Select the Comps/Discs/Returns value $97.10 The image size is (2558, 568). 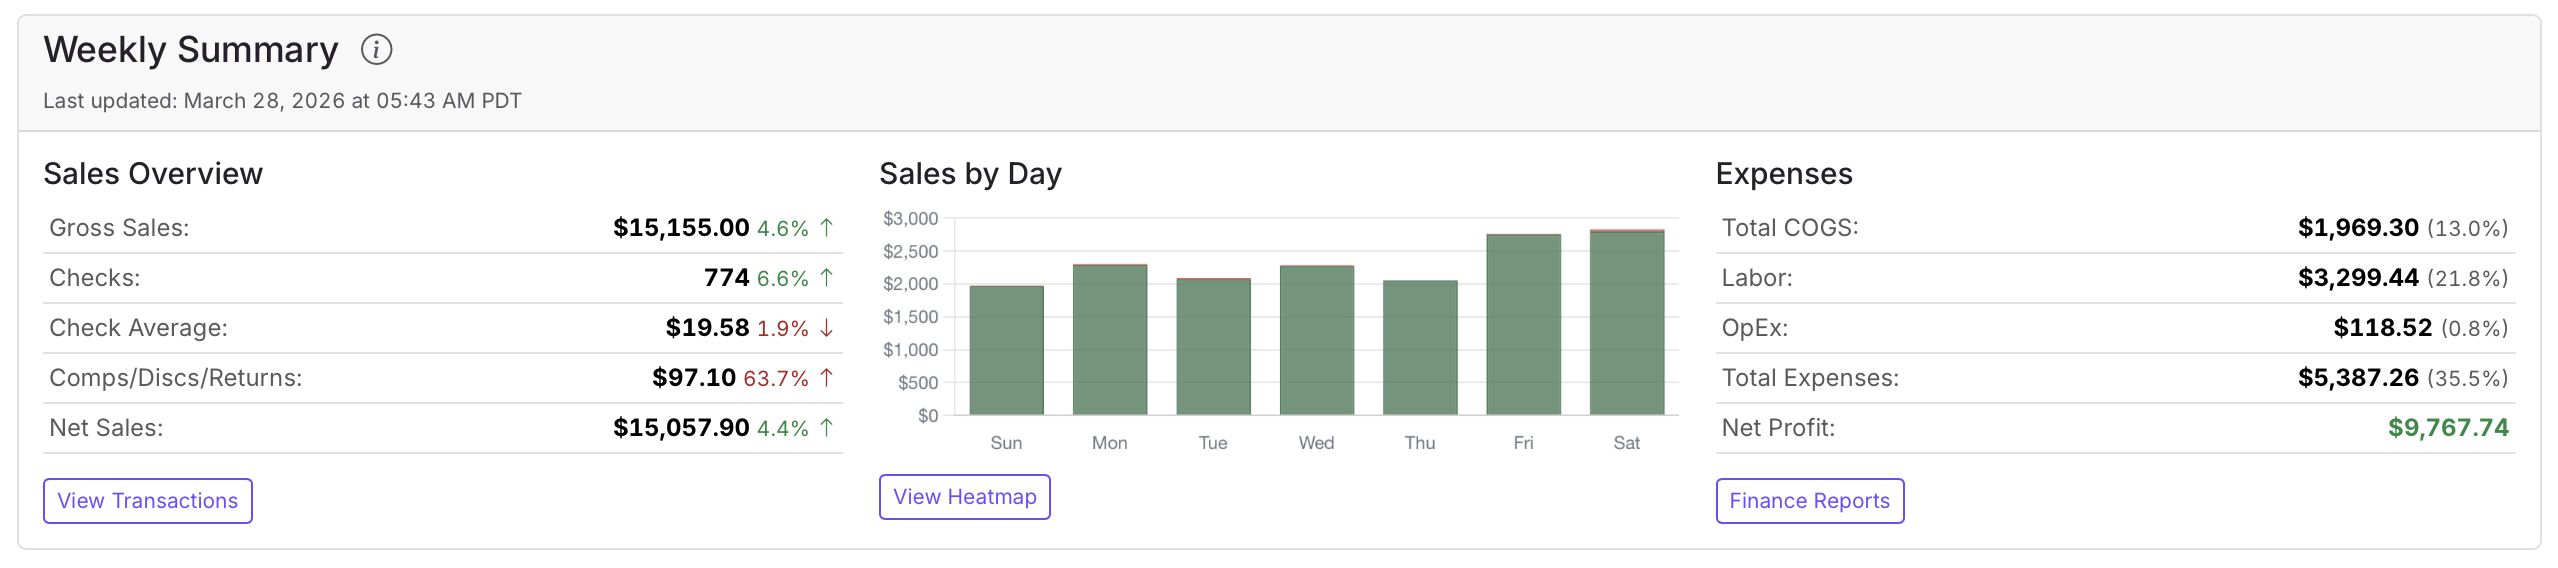click(x=694, y=378)
